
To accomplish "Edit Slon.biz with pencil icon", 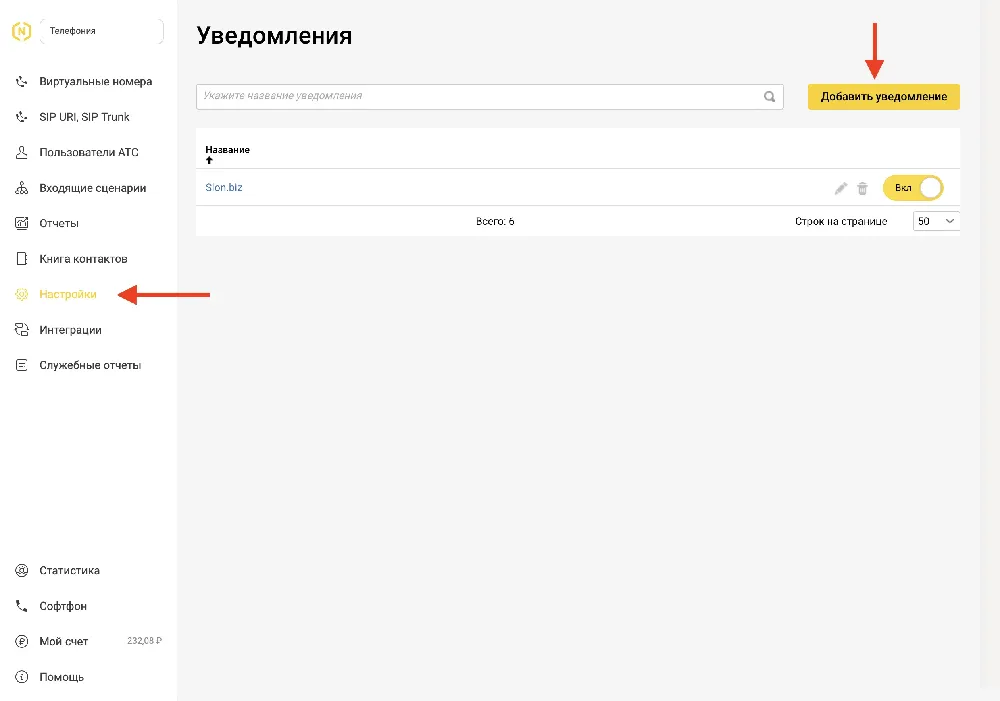I will coord(841,188).
